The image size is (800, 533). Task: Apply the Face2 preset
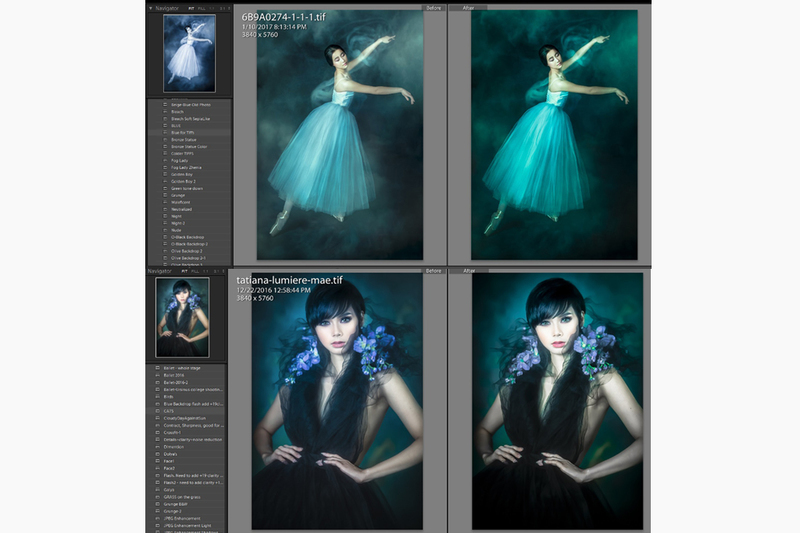pyautogui.click(x=169, y=468)
